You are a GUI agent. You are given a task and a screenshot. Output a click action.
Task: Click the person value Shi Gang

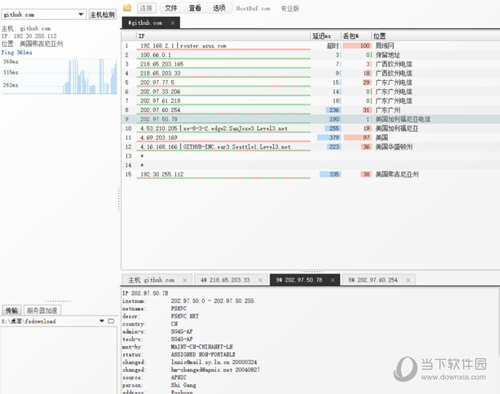coord(183,385)
